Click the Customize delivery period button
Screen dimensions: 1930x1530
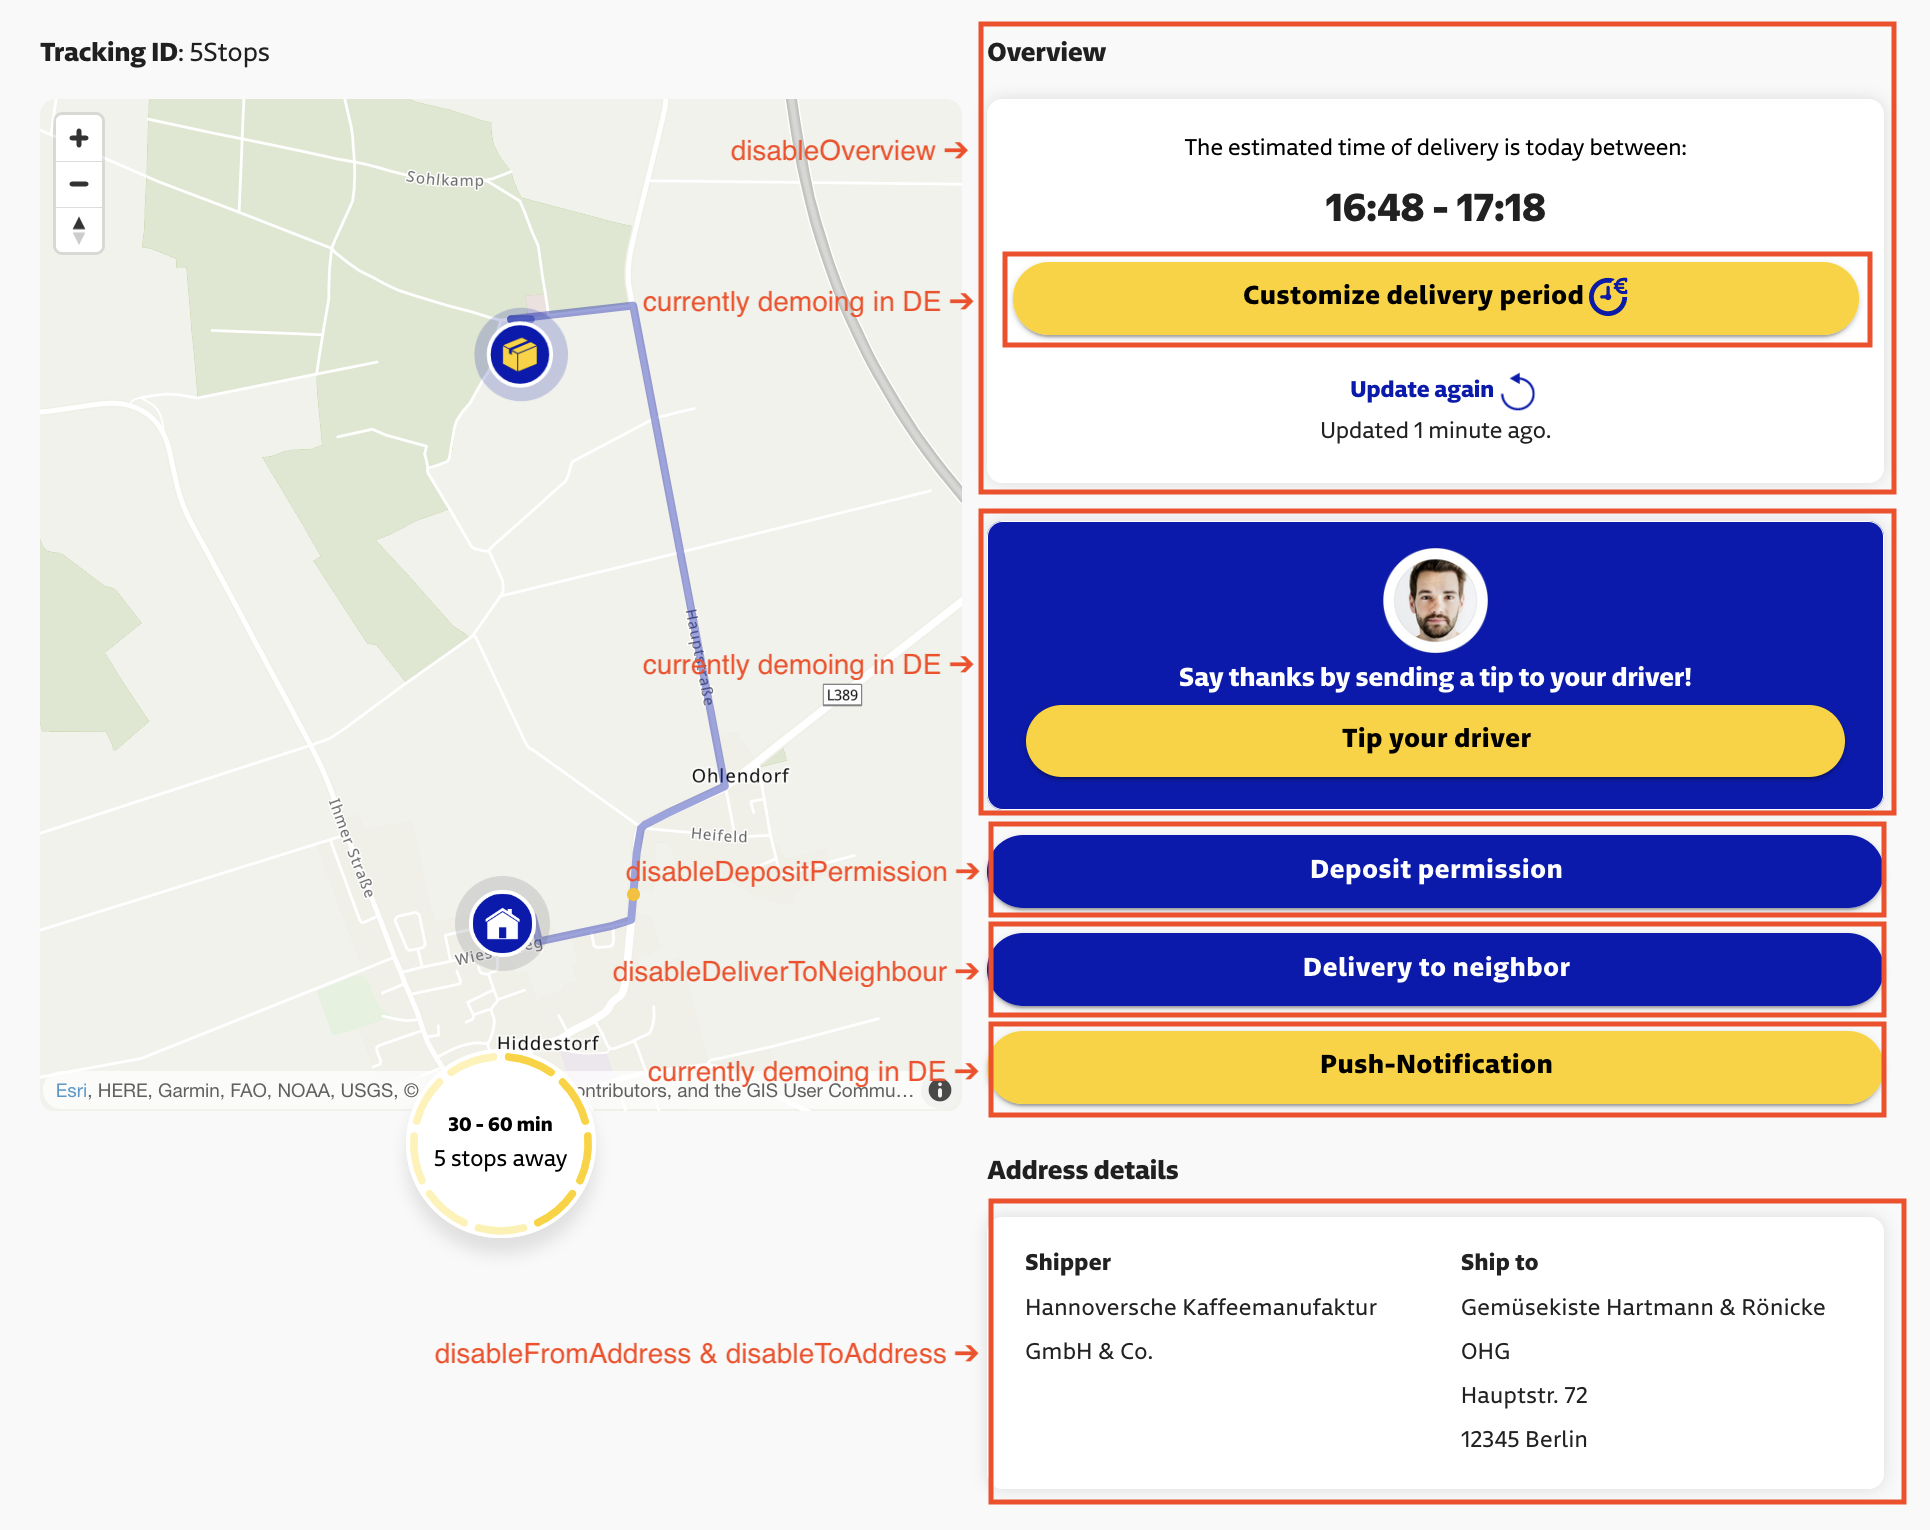[x=1435, y=294]
